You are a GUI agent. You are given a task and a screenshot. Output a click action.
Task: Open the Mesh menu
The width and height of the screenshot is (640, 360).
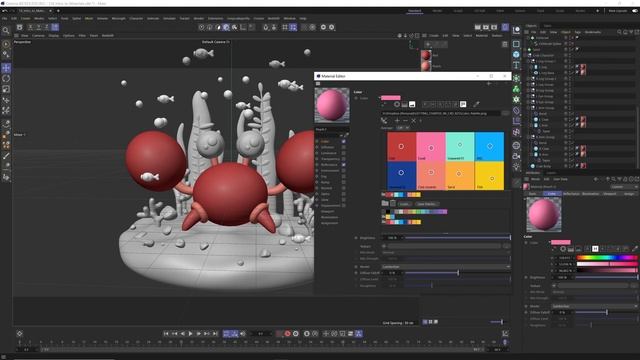(89, 18)
